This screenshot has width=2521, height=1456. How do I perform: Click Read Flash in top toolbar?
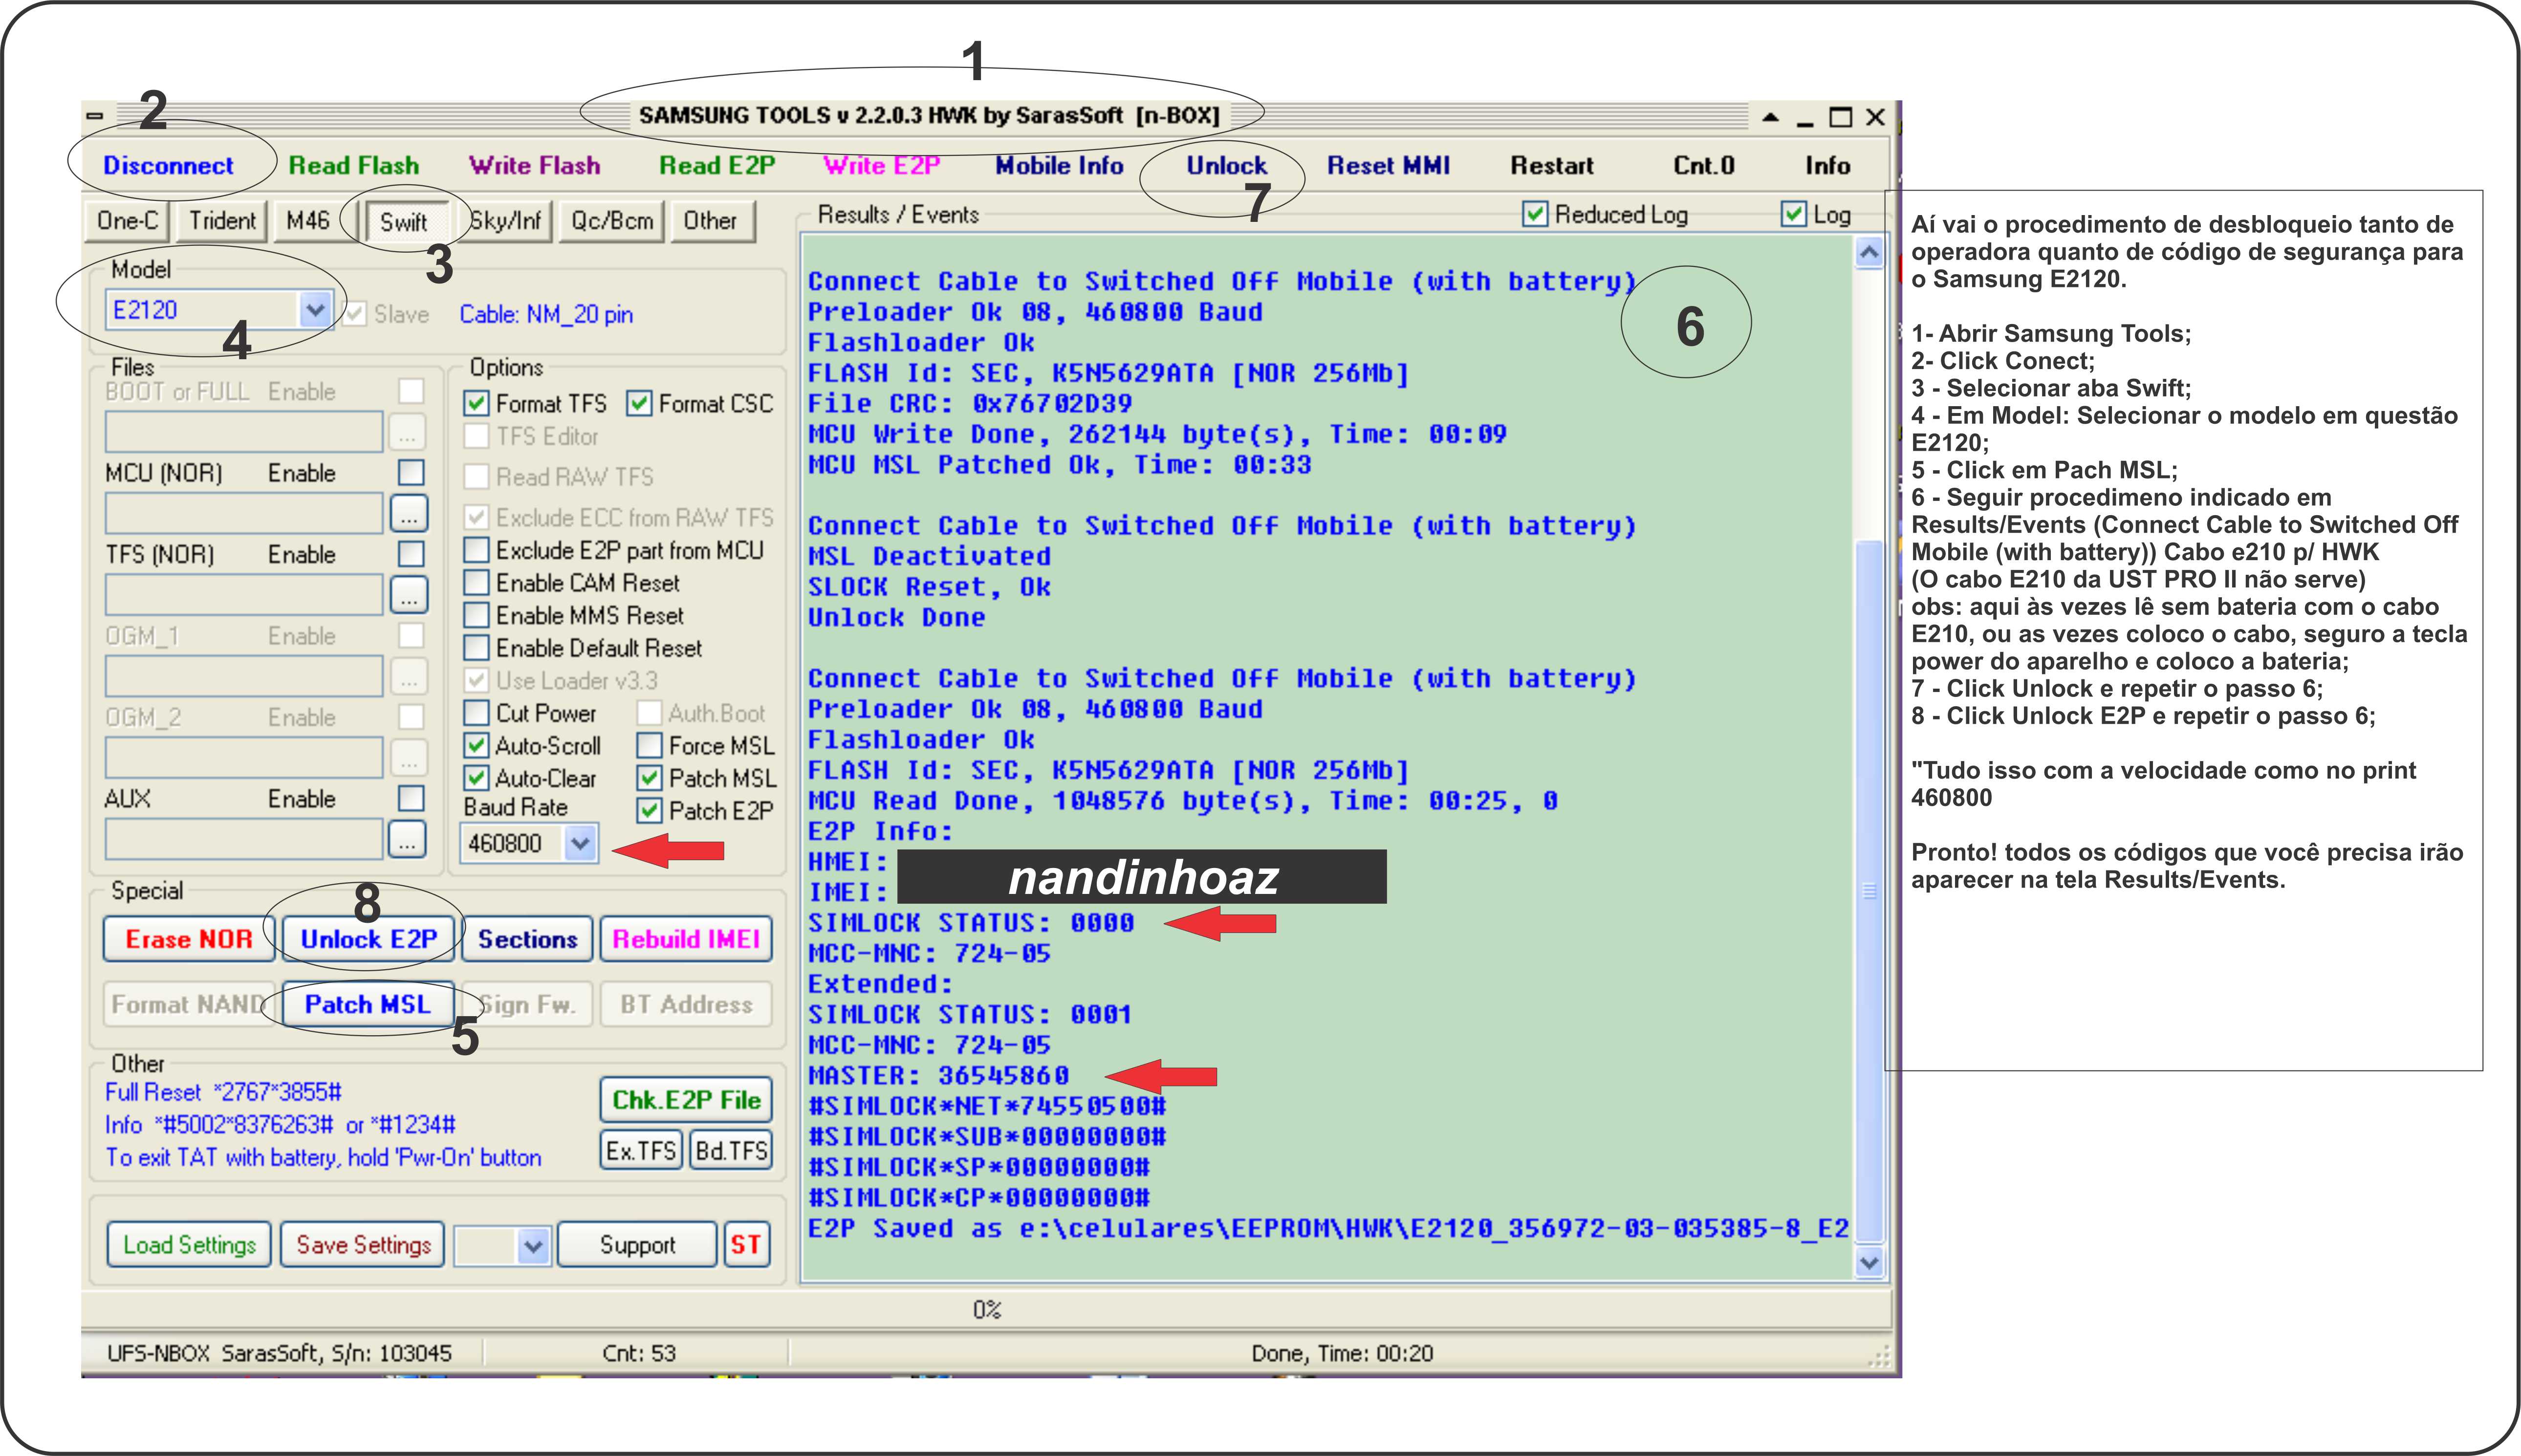[353, 165]
